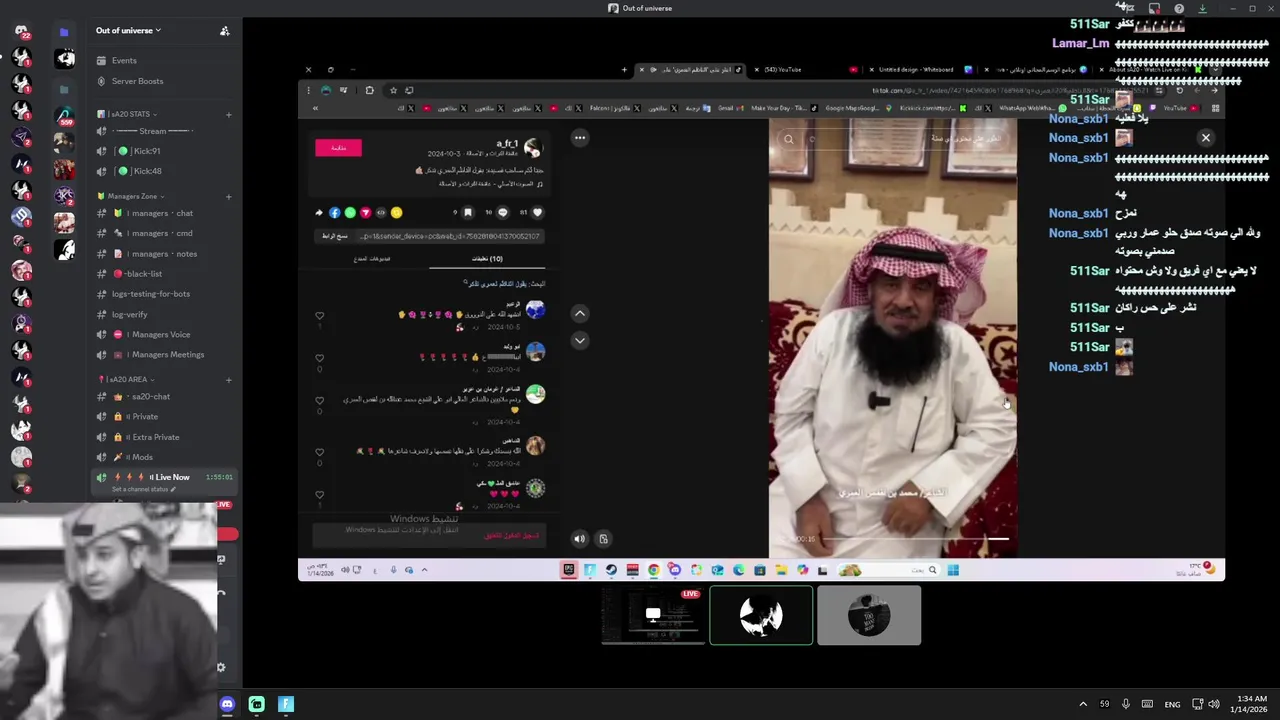Click the invite people icon in server header

(224, 31)
